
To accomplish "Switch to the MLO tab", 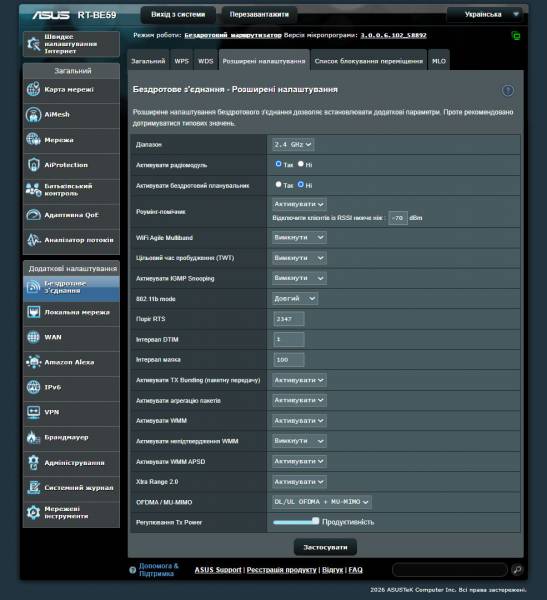I will tap(439, 61).
